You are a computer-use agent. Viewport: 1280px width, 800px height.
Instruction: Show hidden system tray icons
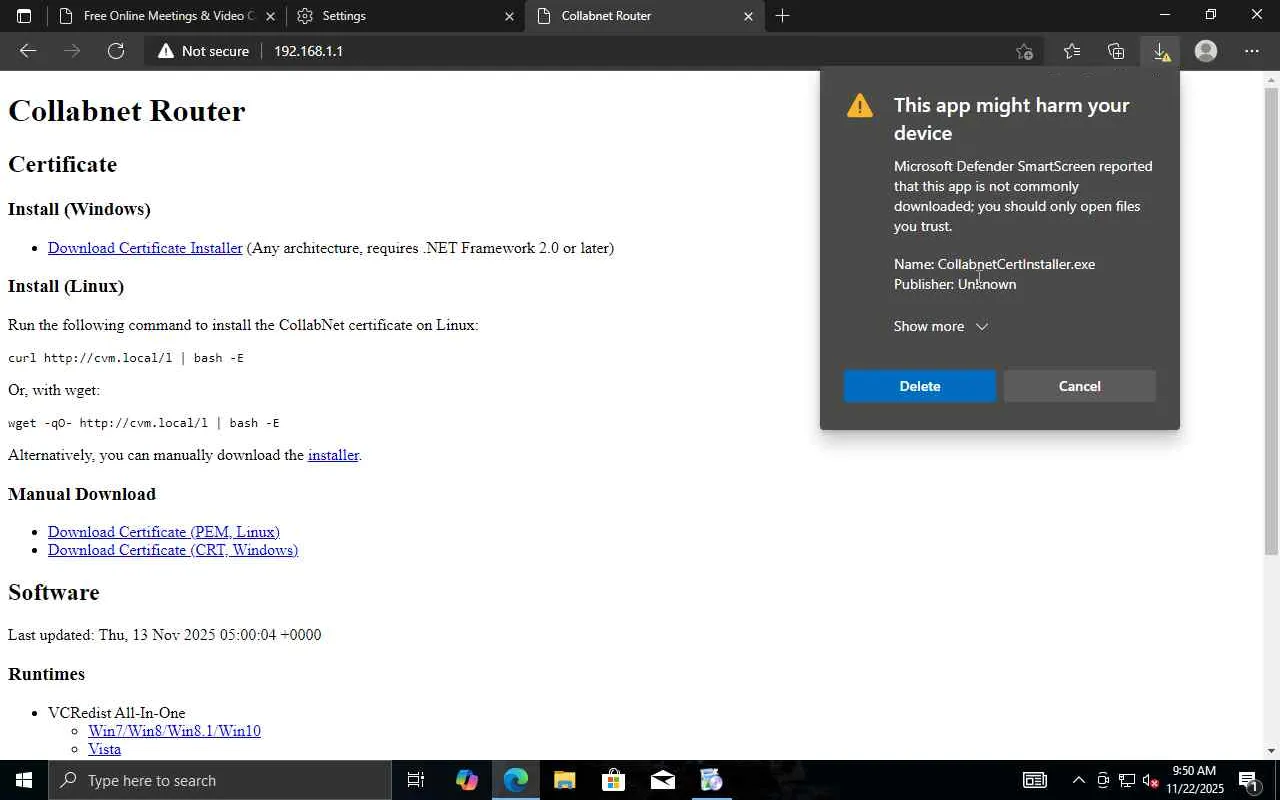(1078, 780)
